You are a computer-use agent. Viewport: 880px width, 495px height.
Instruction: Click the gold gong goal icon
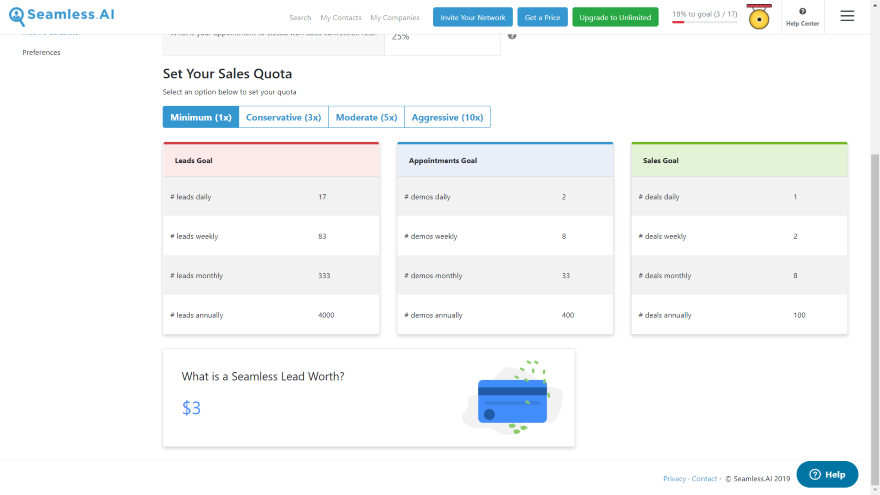tap(759, 18)
